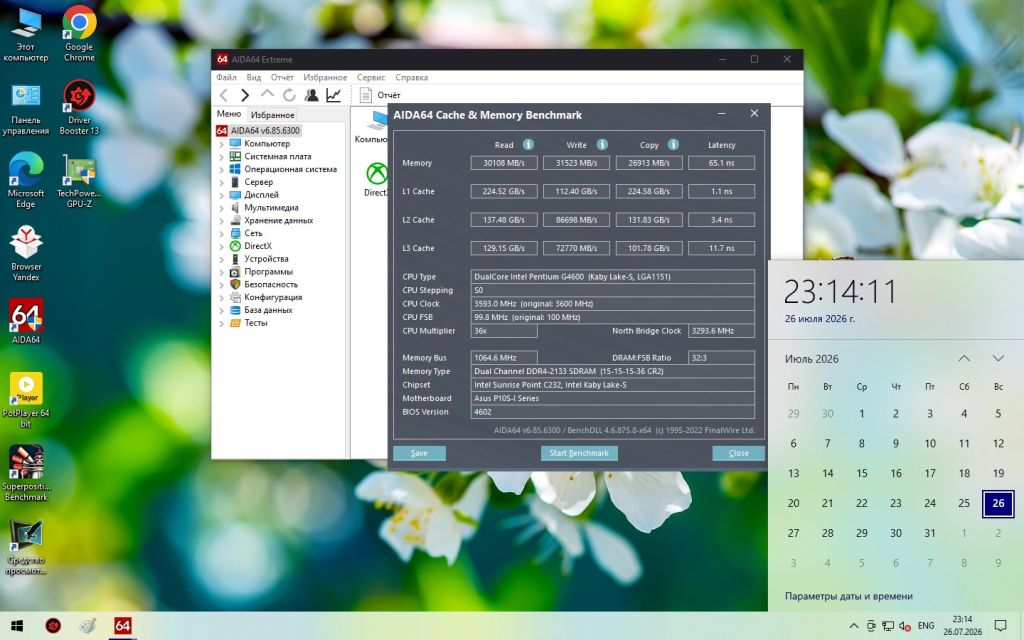The image size is (1024, 640).
Task: Select the Тесты tree item
Action: tap(255, 323)
